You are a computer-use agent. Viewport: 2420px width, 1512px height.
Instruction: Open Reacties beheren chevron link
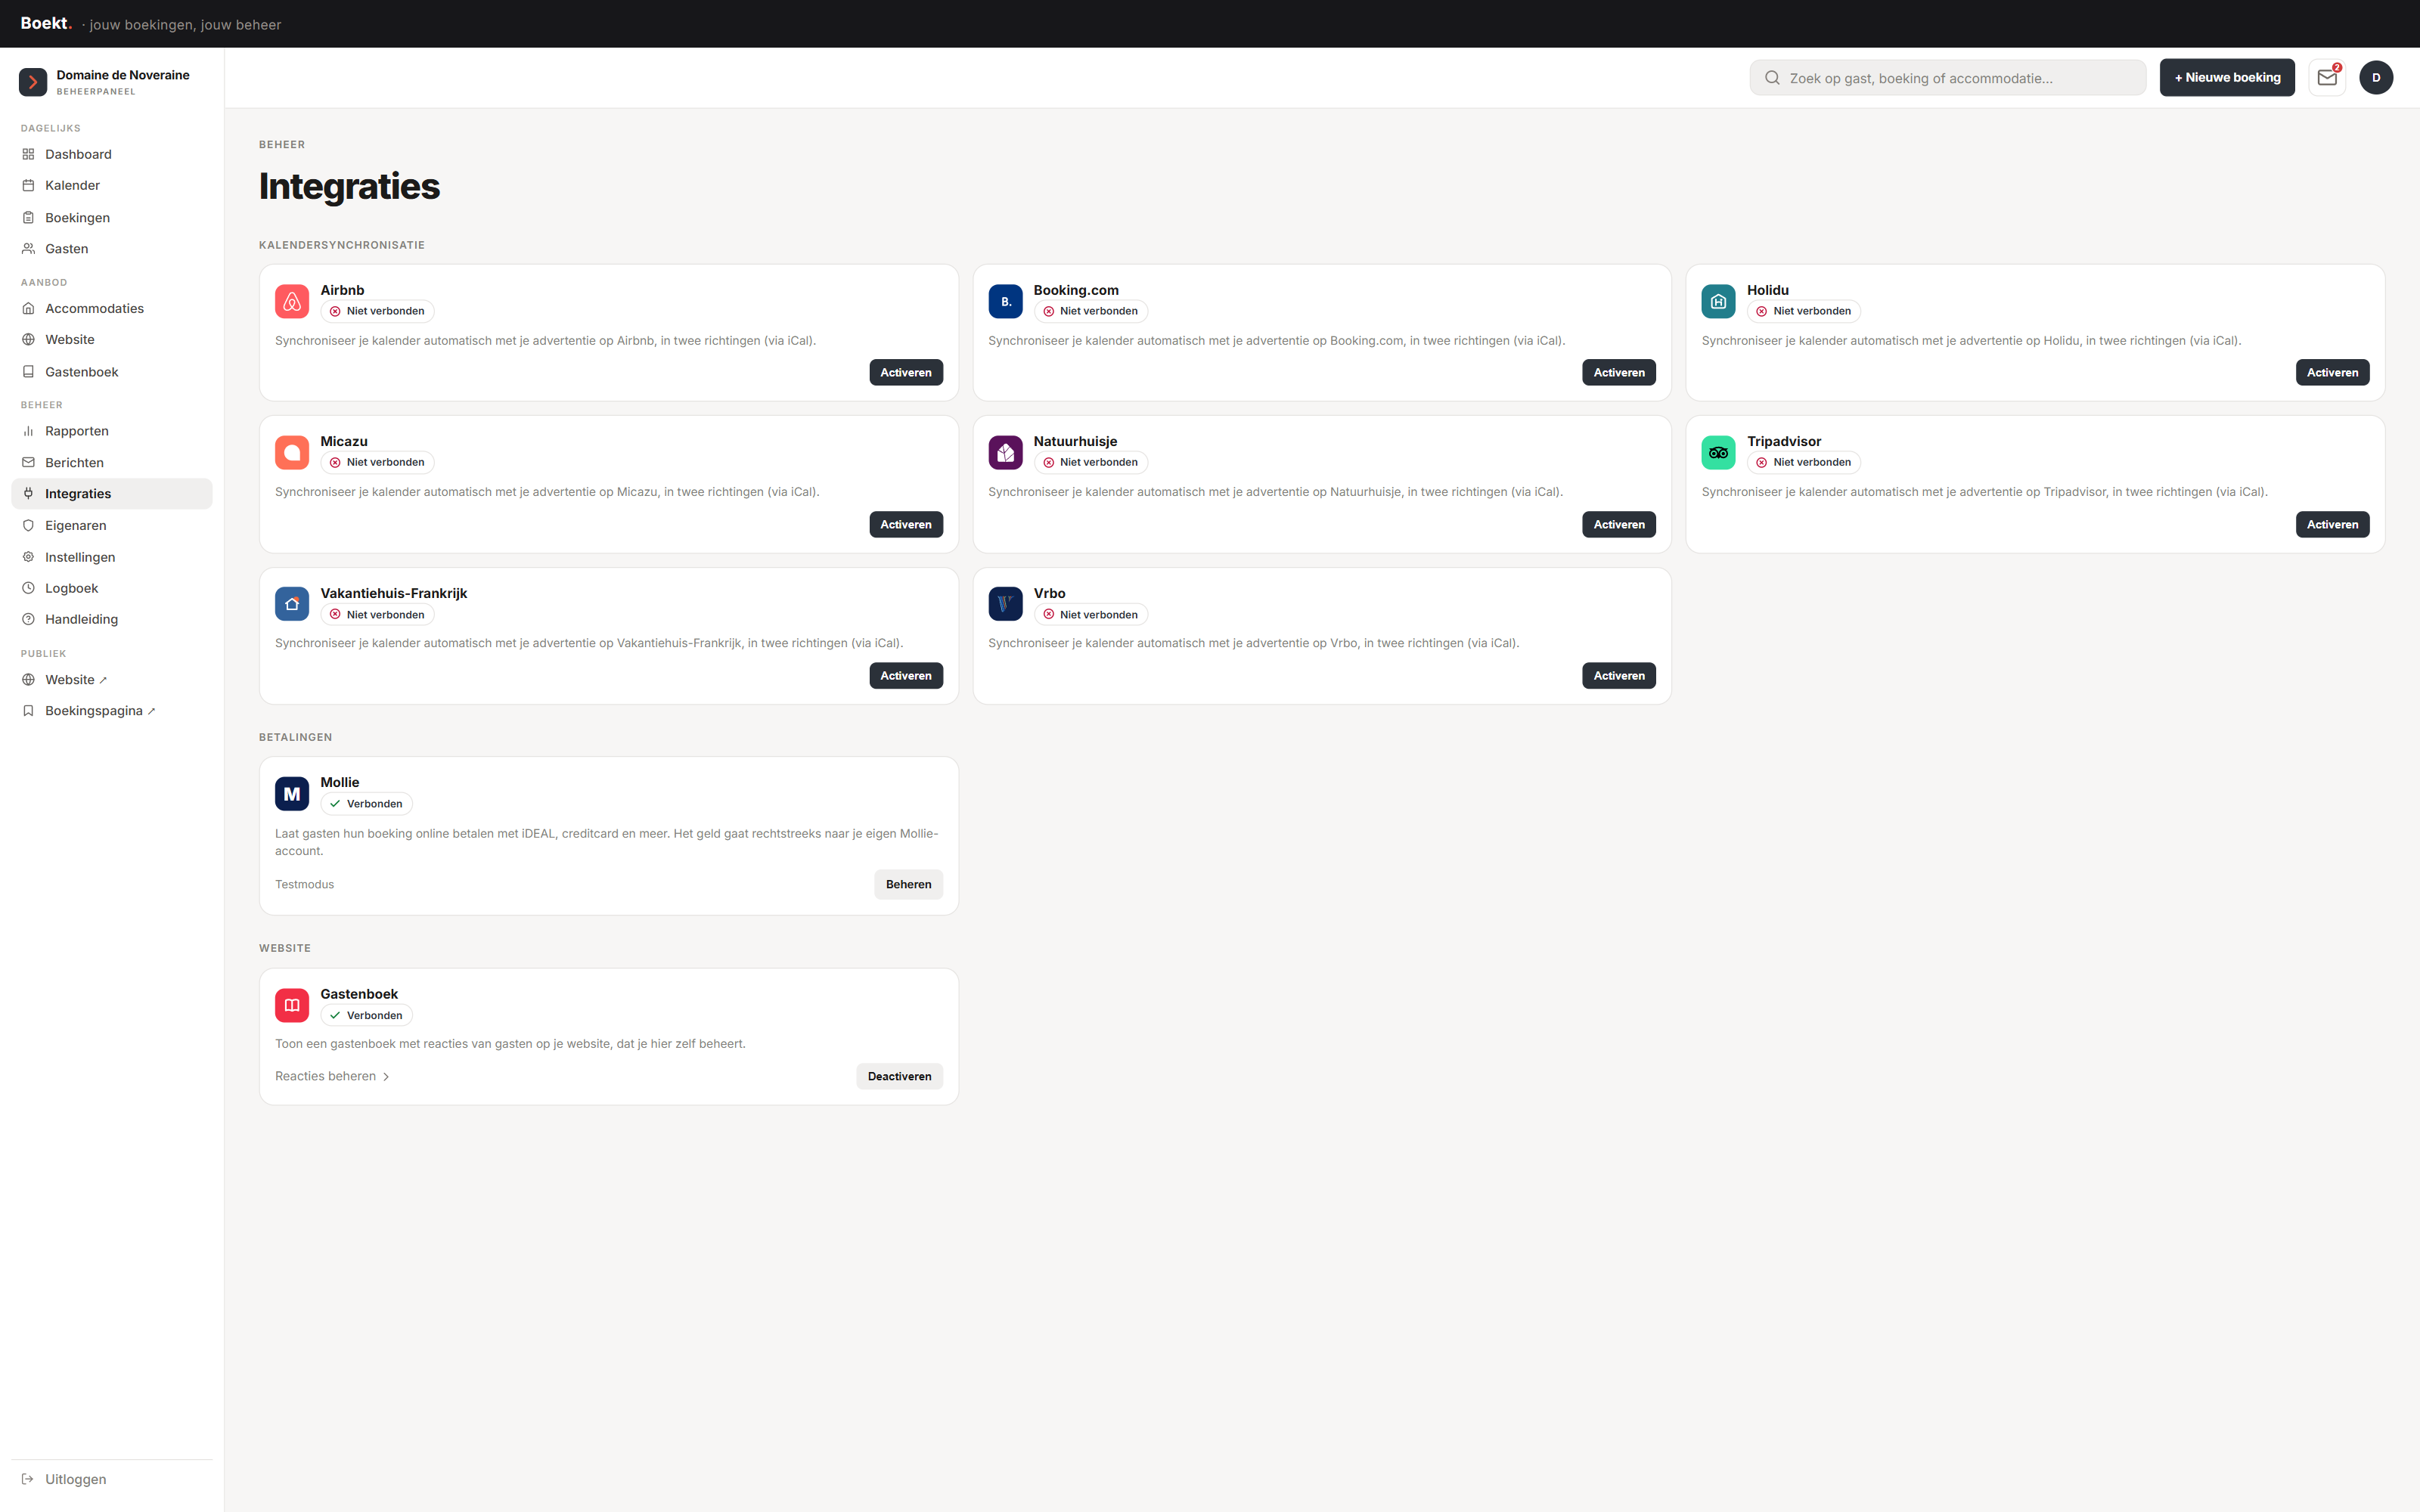(x=332, y=1076)
